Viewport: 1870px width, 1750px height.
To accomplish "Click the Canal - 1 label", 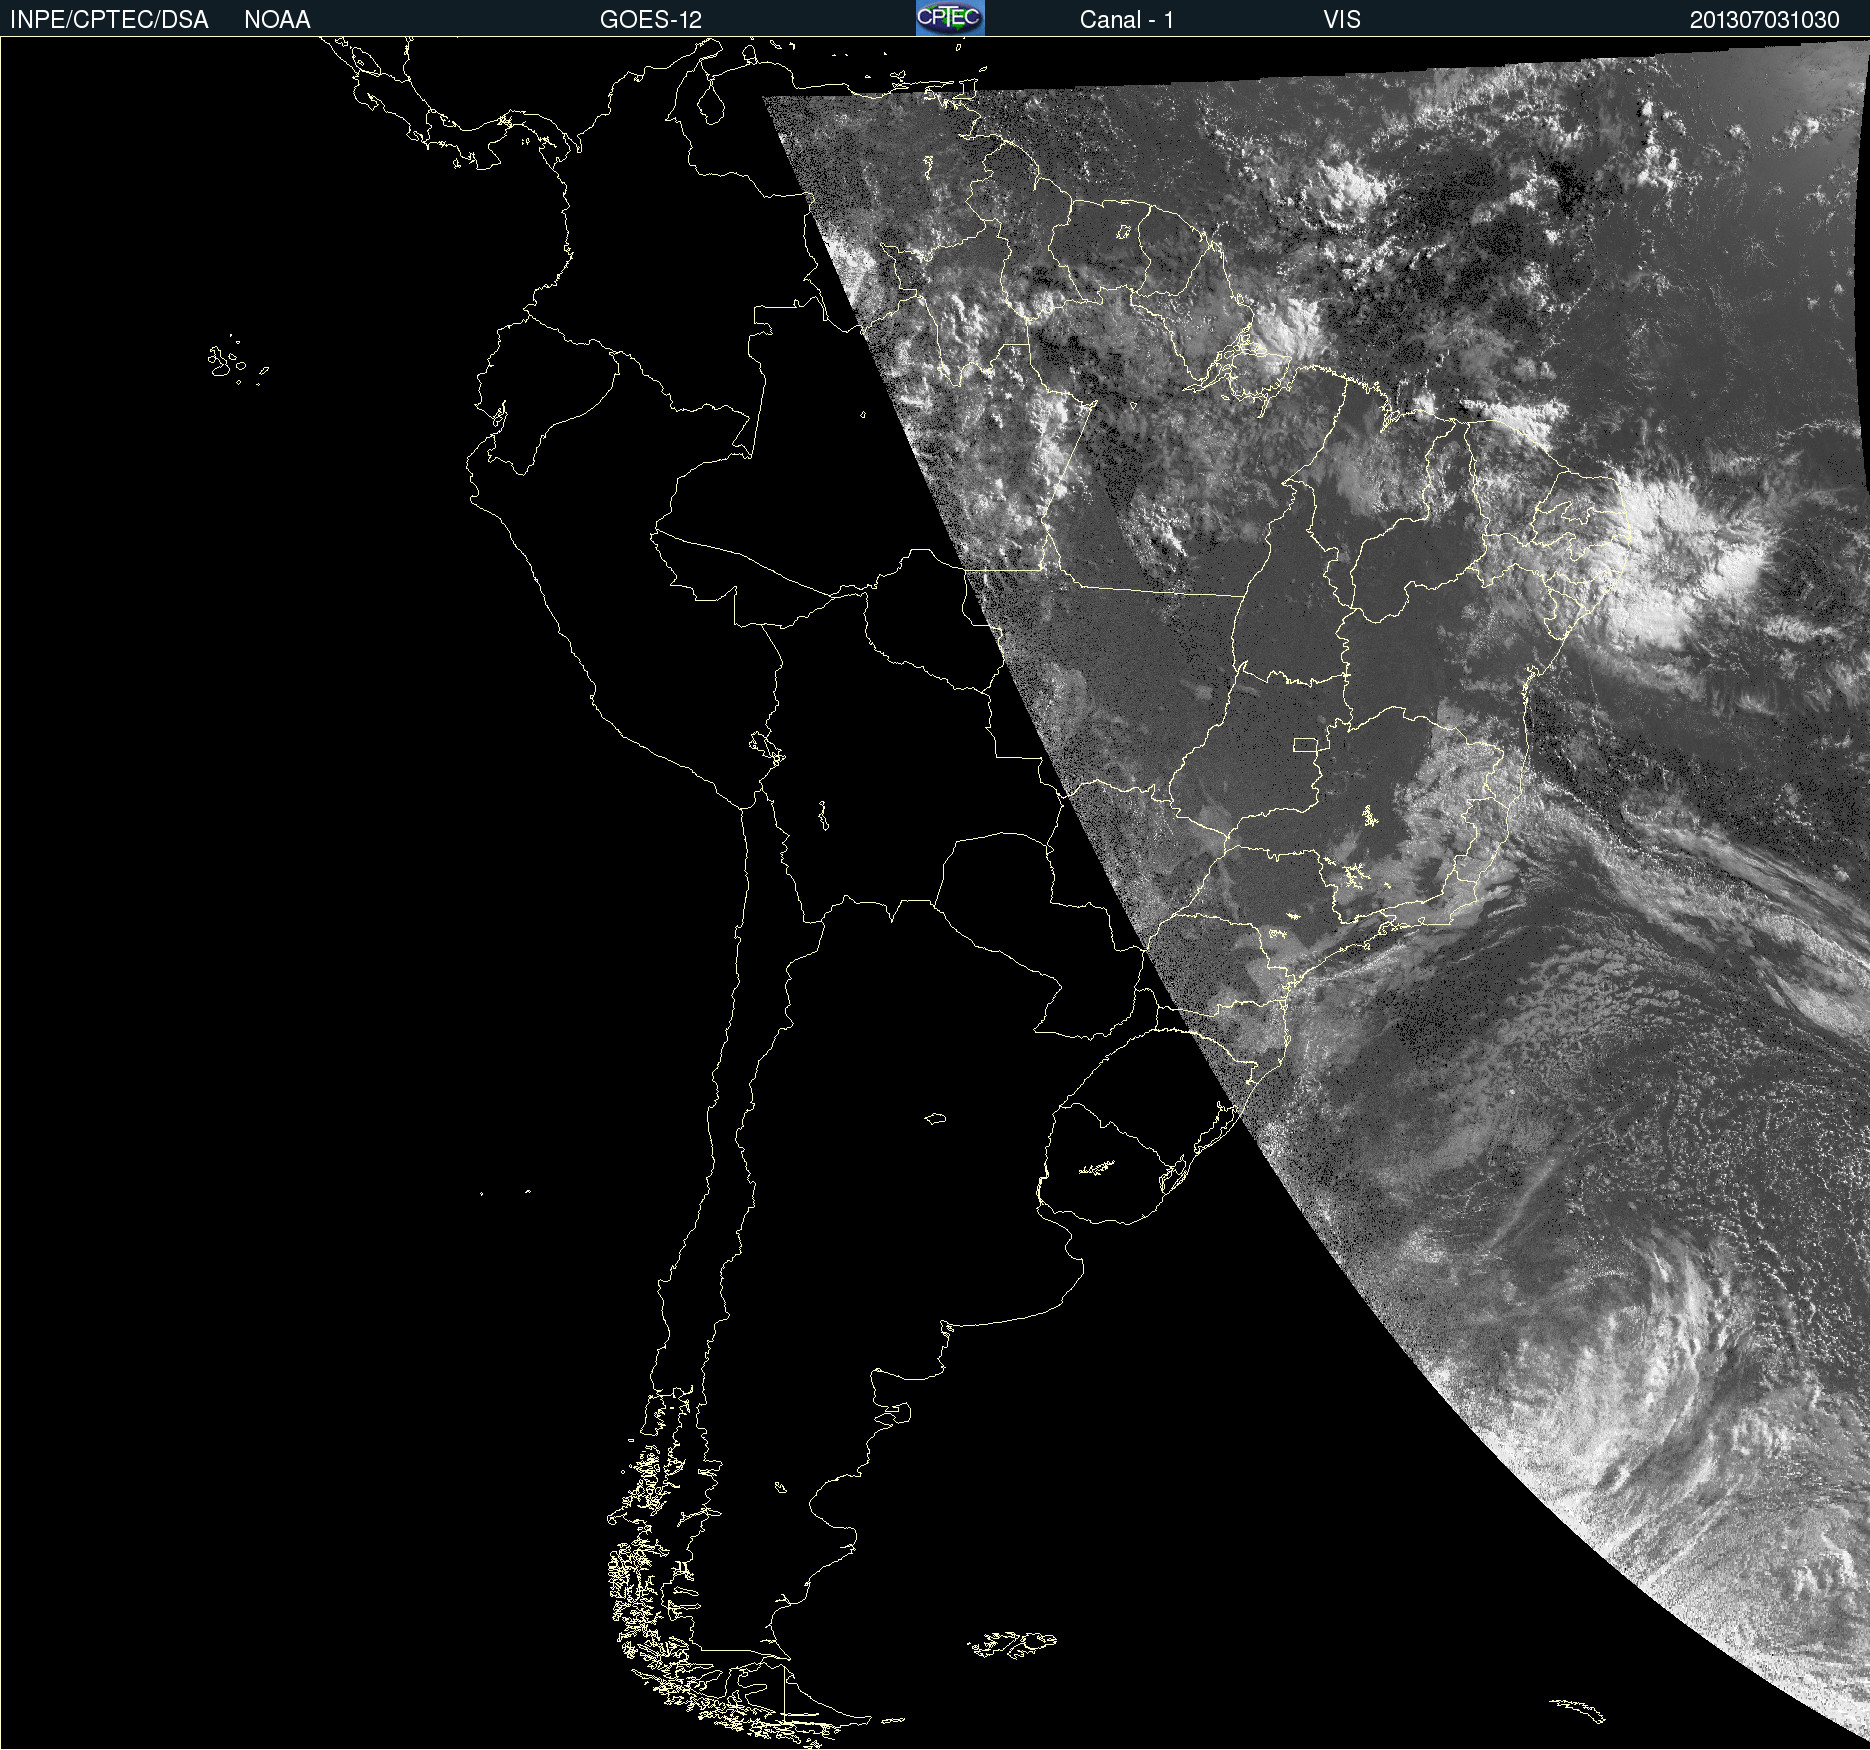I will [1126, 20].
